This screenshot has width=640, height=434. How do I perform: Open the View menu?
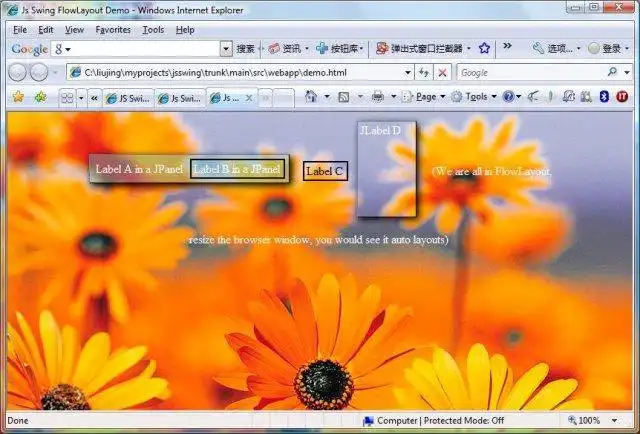(x=74, y=30)
